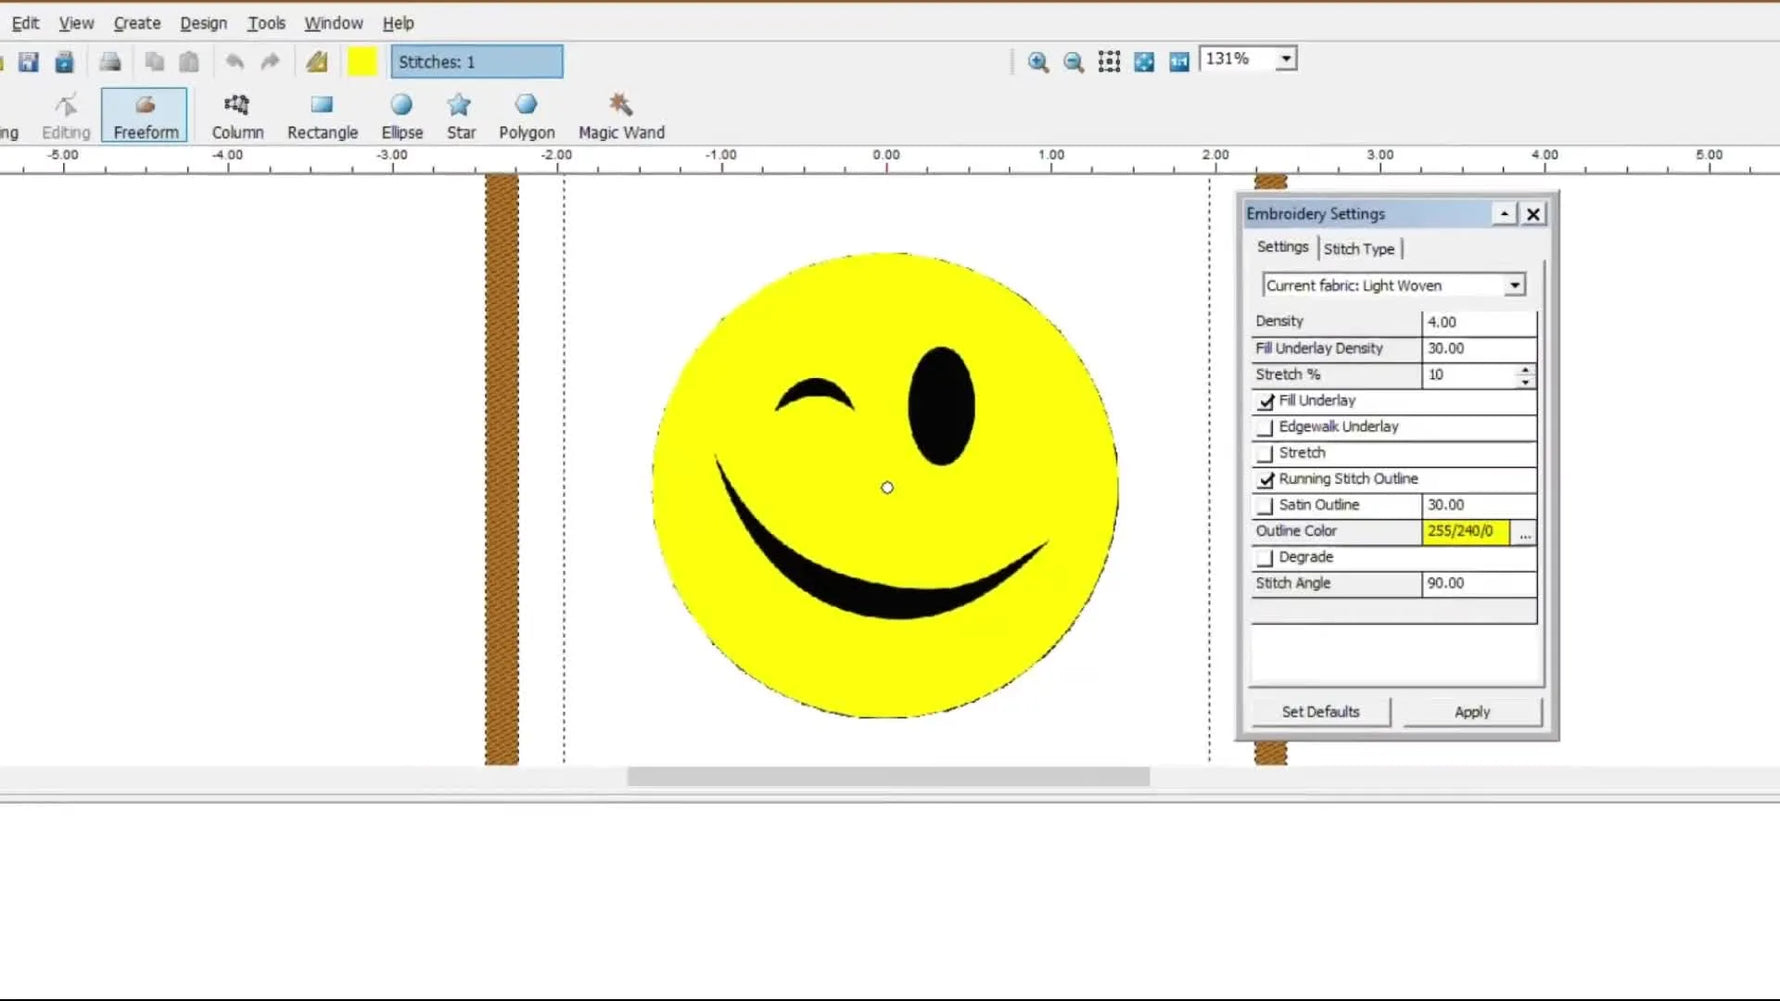The height and width of the screenshot is (1001, 1780).
Task: Switch to the Settings tab
Action: 1282,247
